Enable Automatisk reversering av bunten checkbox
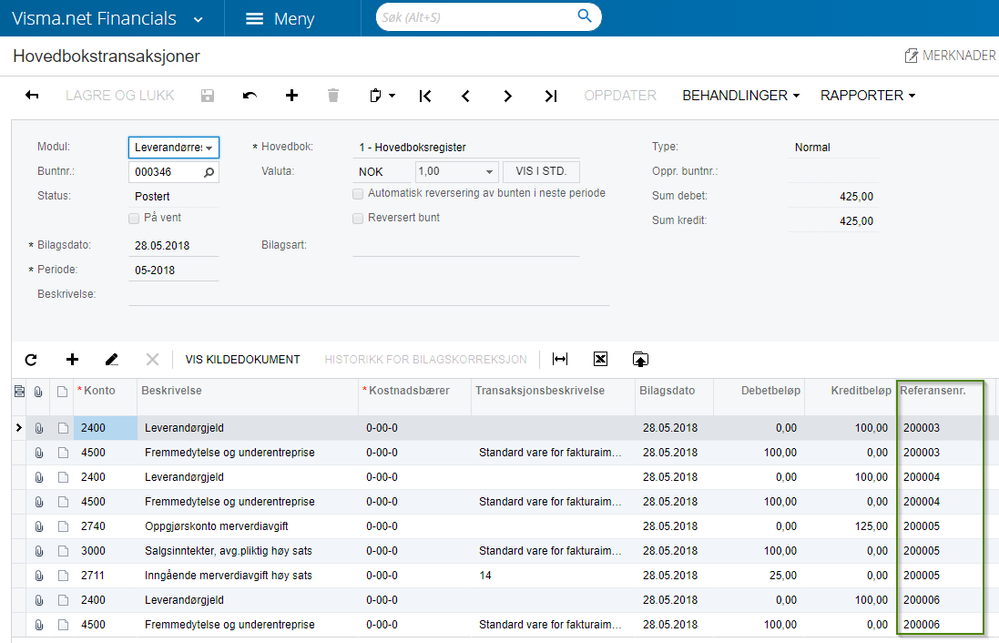The image size is (999, 643). click(358, 194)
